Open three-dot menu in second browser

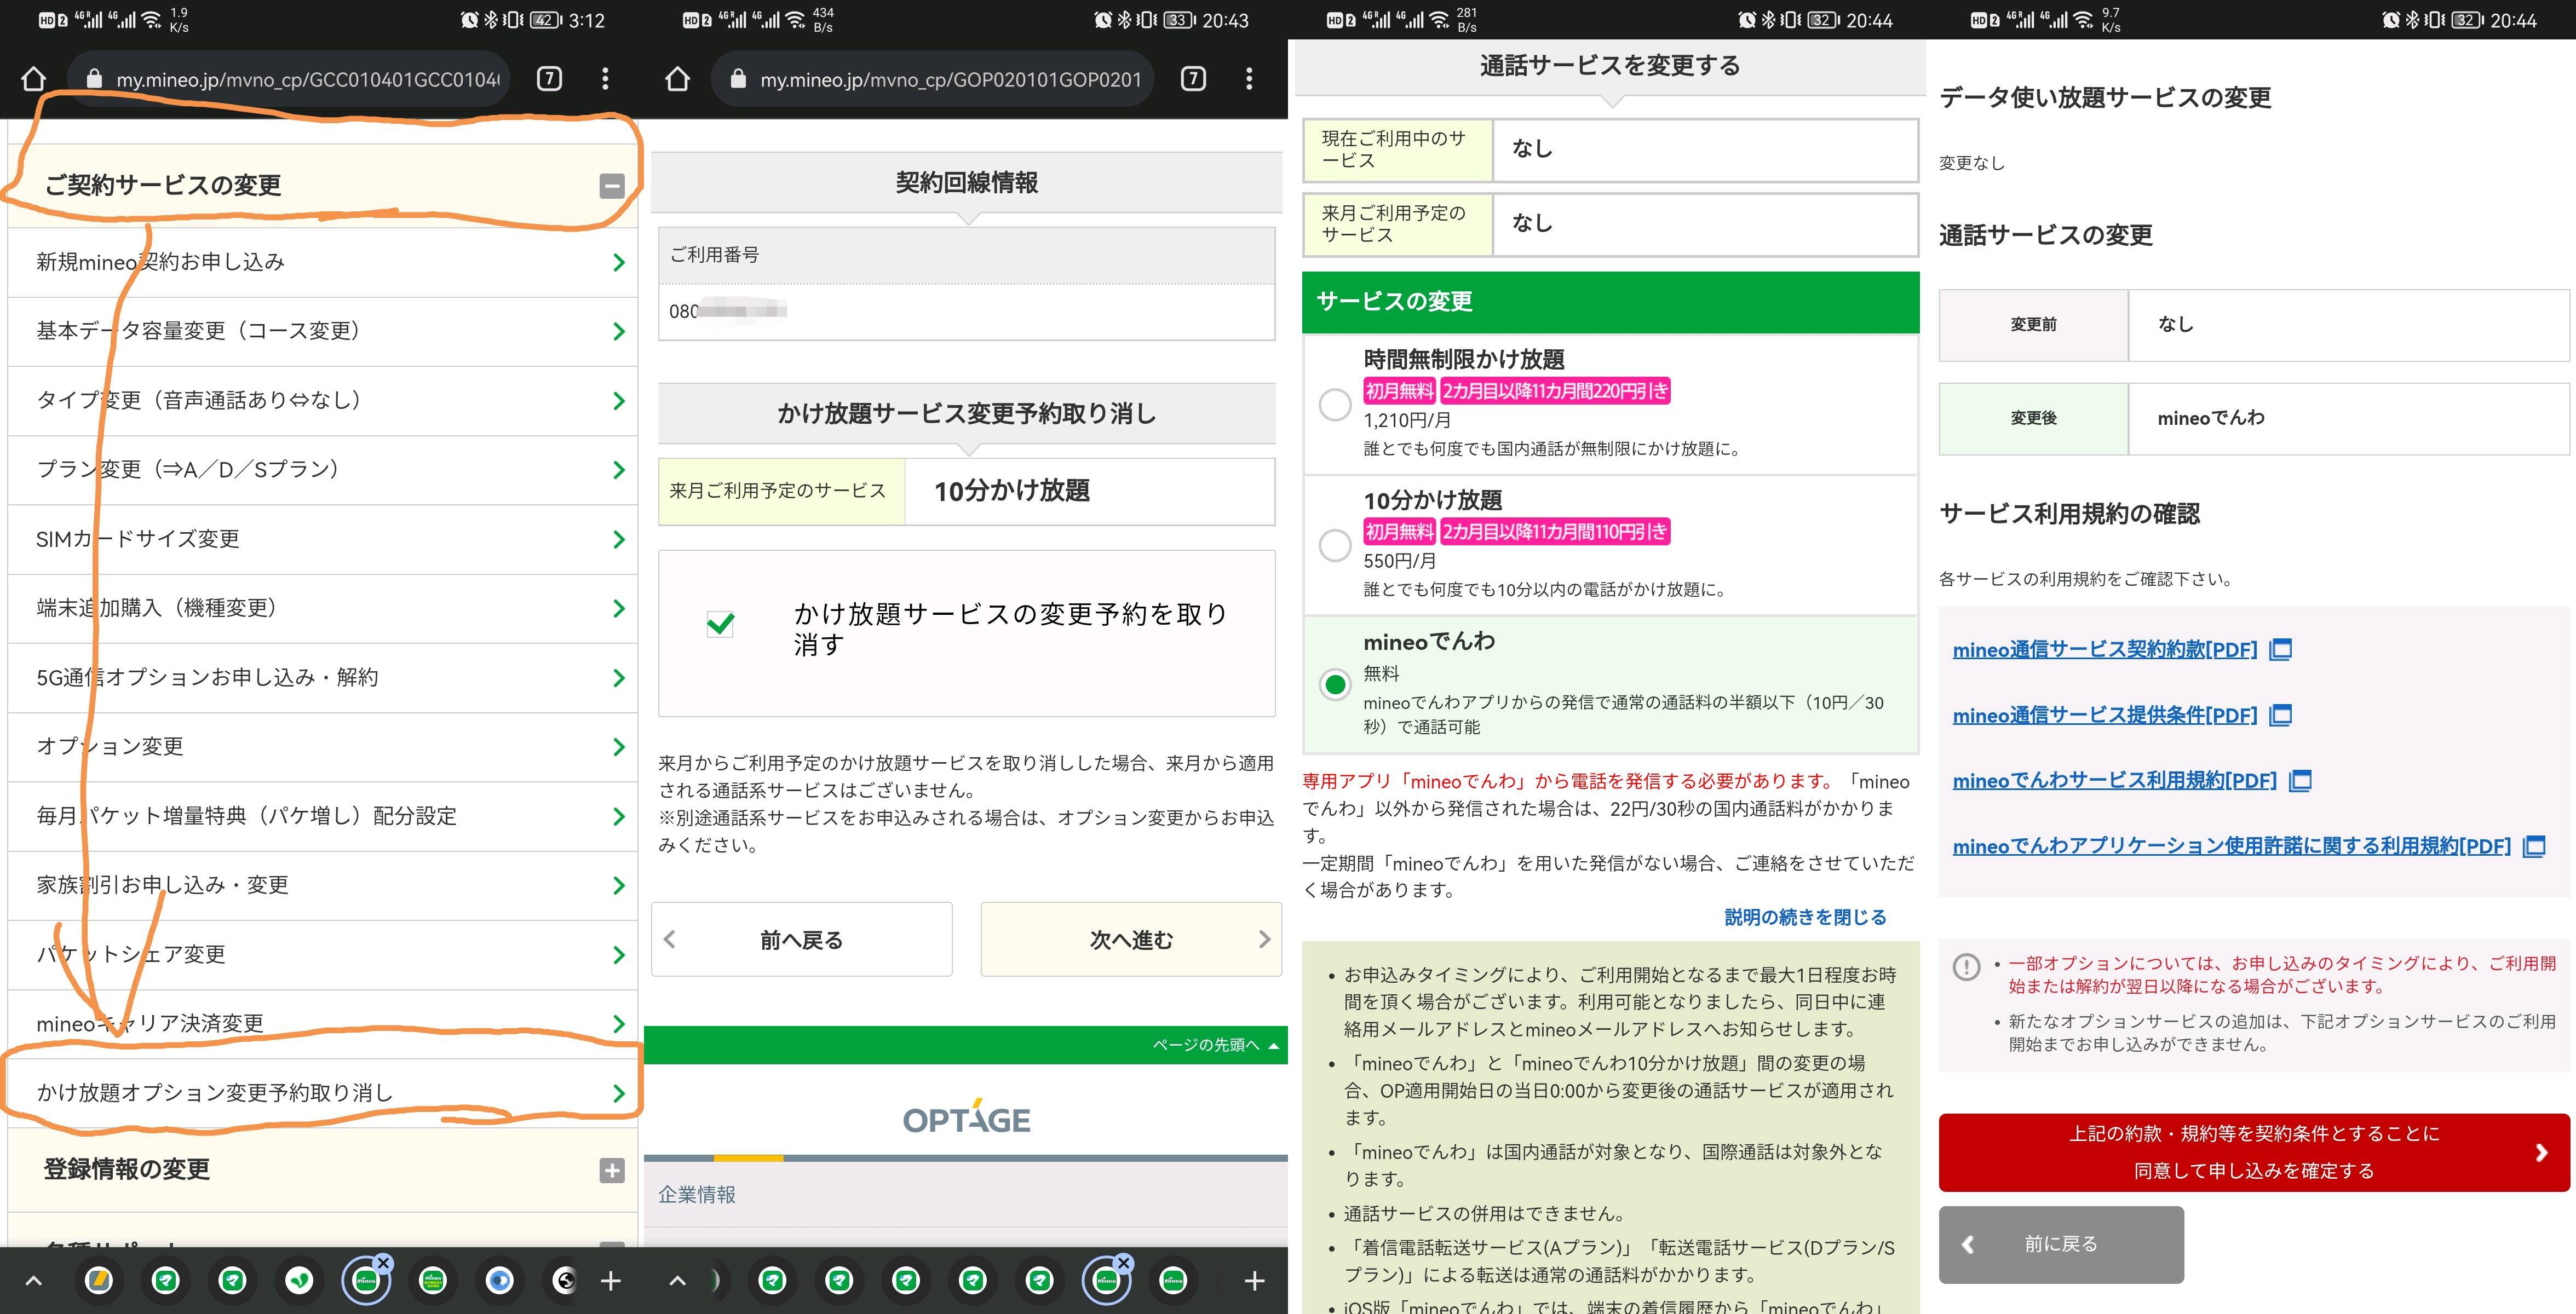pyautogui.click(x=1249, y=79)
